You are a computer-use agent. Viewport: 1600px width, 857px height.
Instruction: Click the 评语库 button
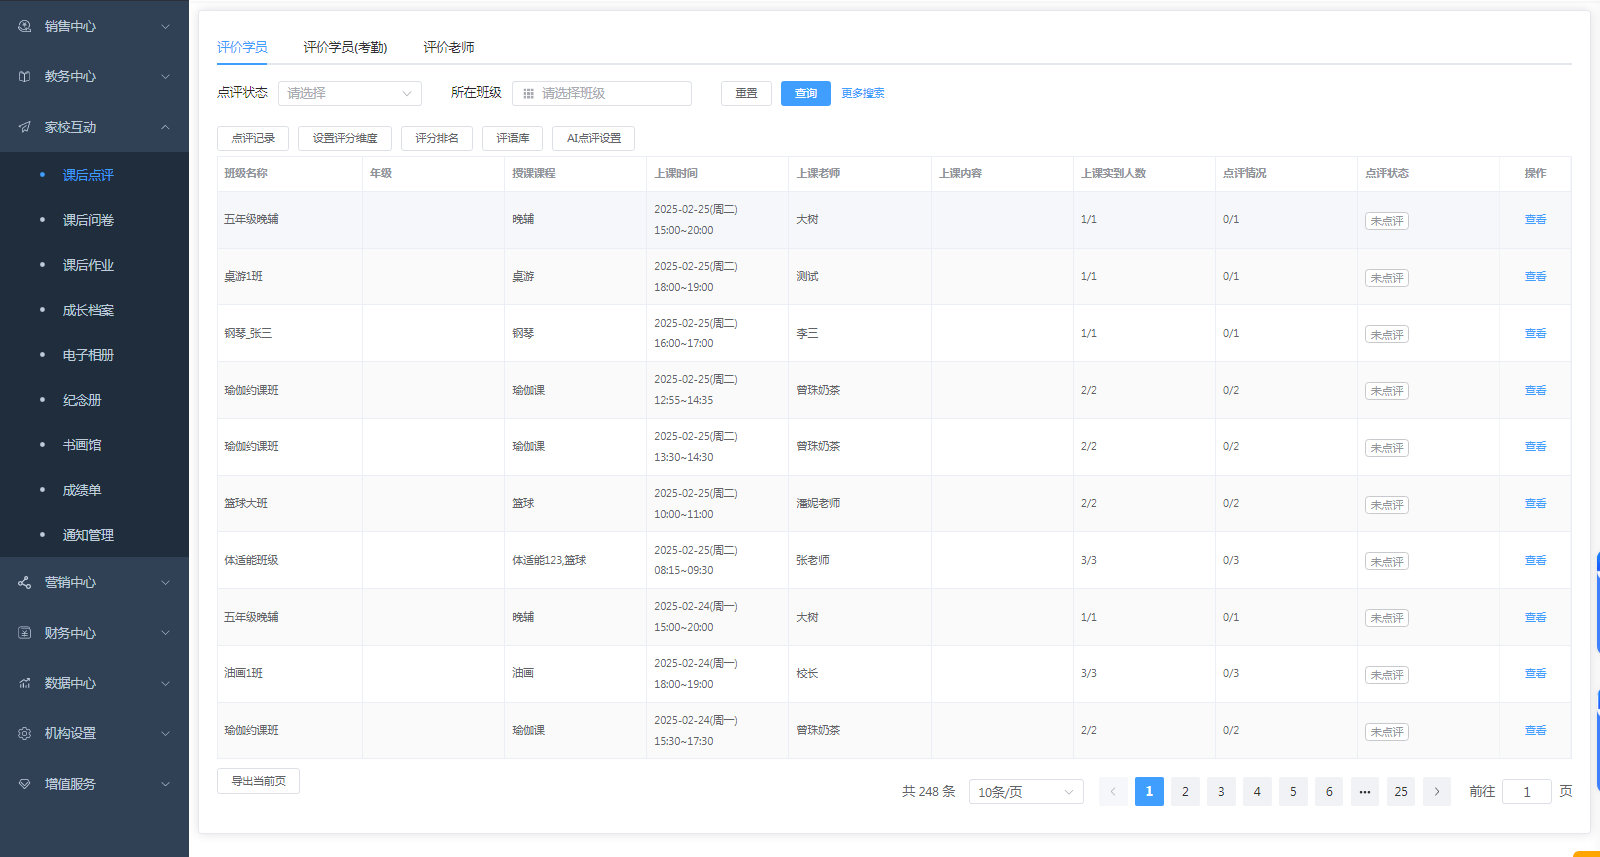coord(513,138)
